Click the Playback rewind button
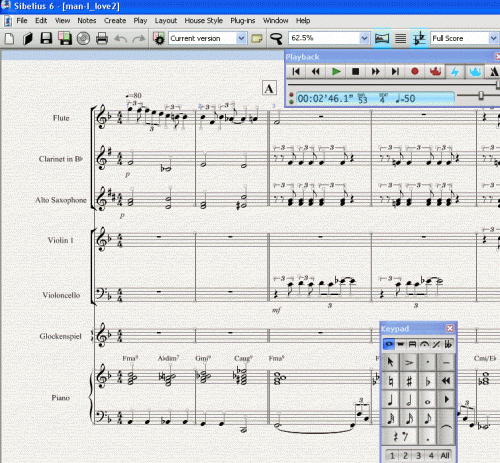The height and width of the screenshot is (463, 500). [x=316, y=71]
